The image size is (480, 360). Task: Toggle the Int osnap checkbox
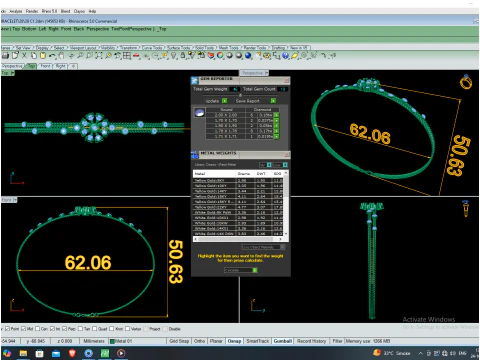tap(52, 329)
